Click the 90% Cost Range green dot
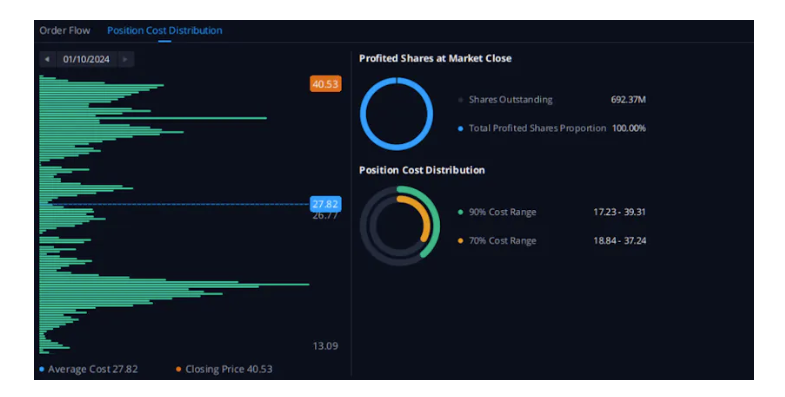Screen dimensions: 785x397 (461, 212)
